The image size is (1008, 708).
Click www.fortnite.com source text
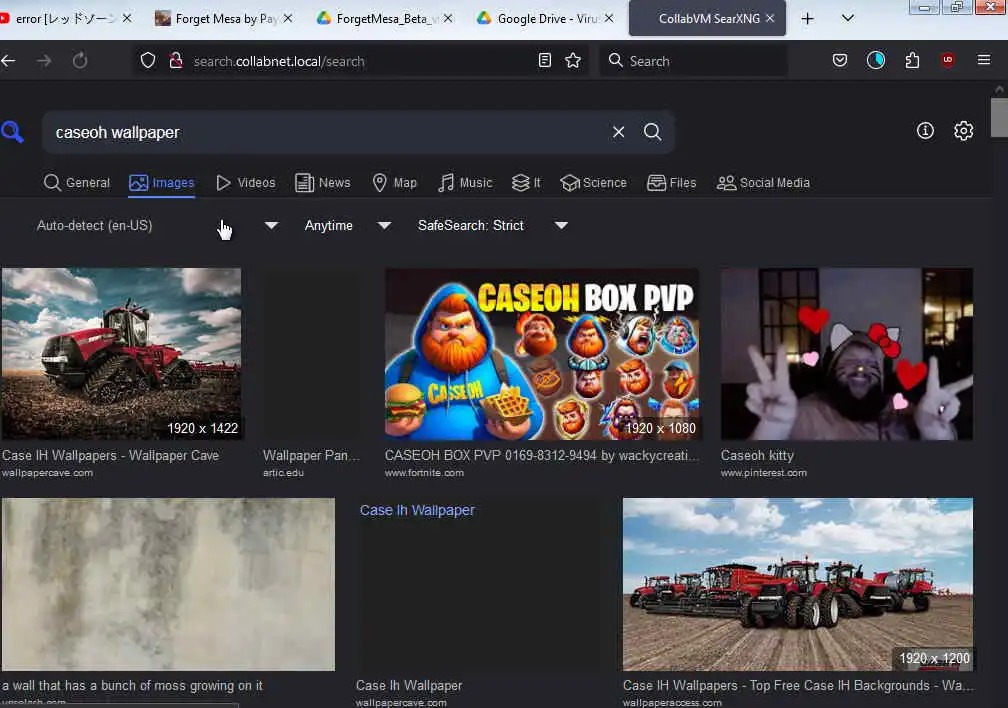[x=424, y=473]
